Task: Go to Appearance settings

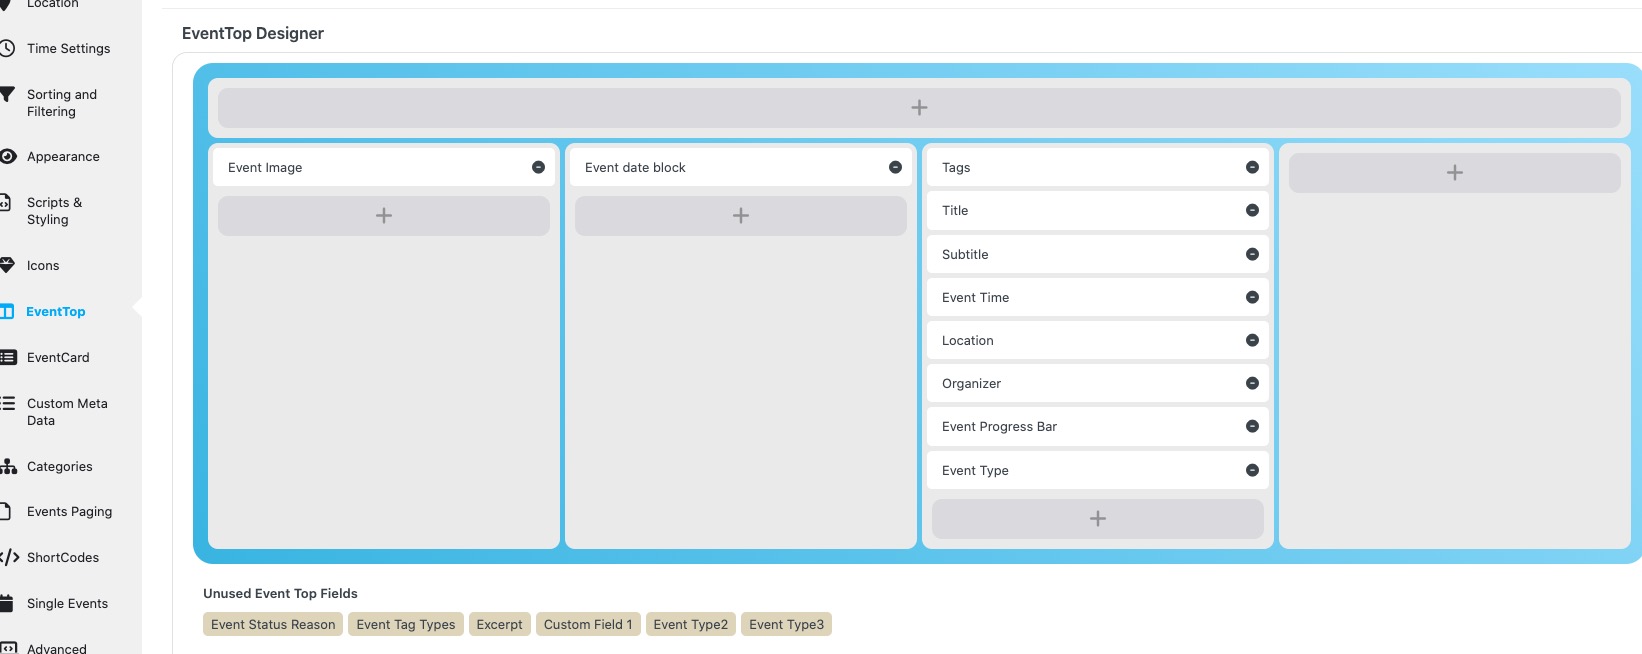Action: (63, 157)
